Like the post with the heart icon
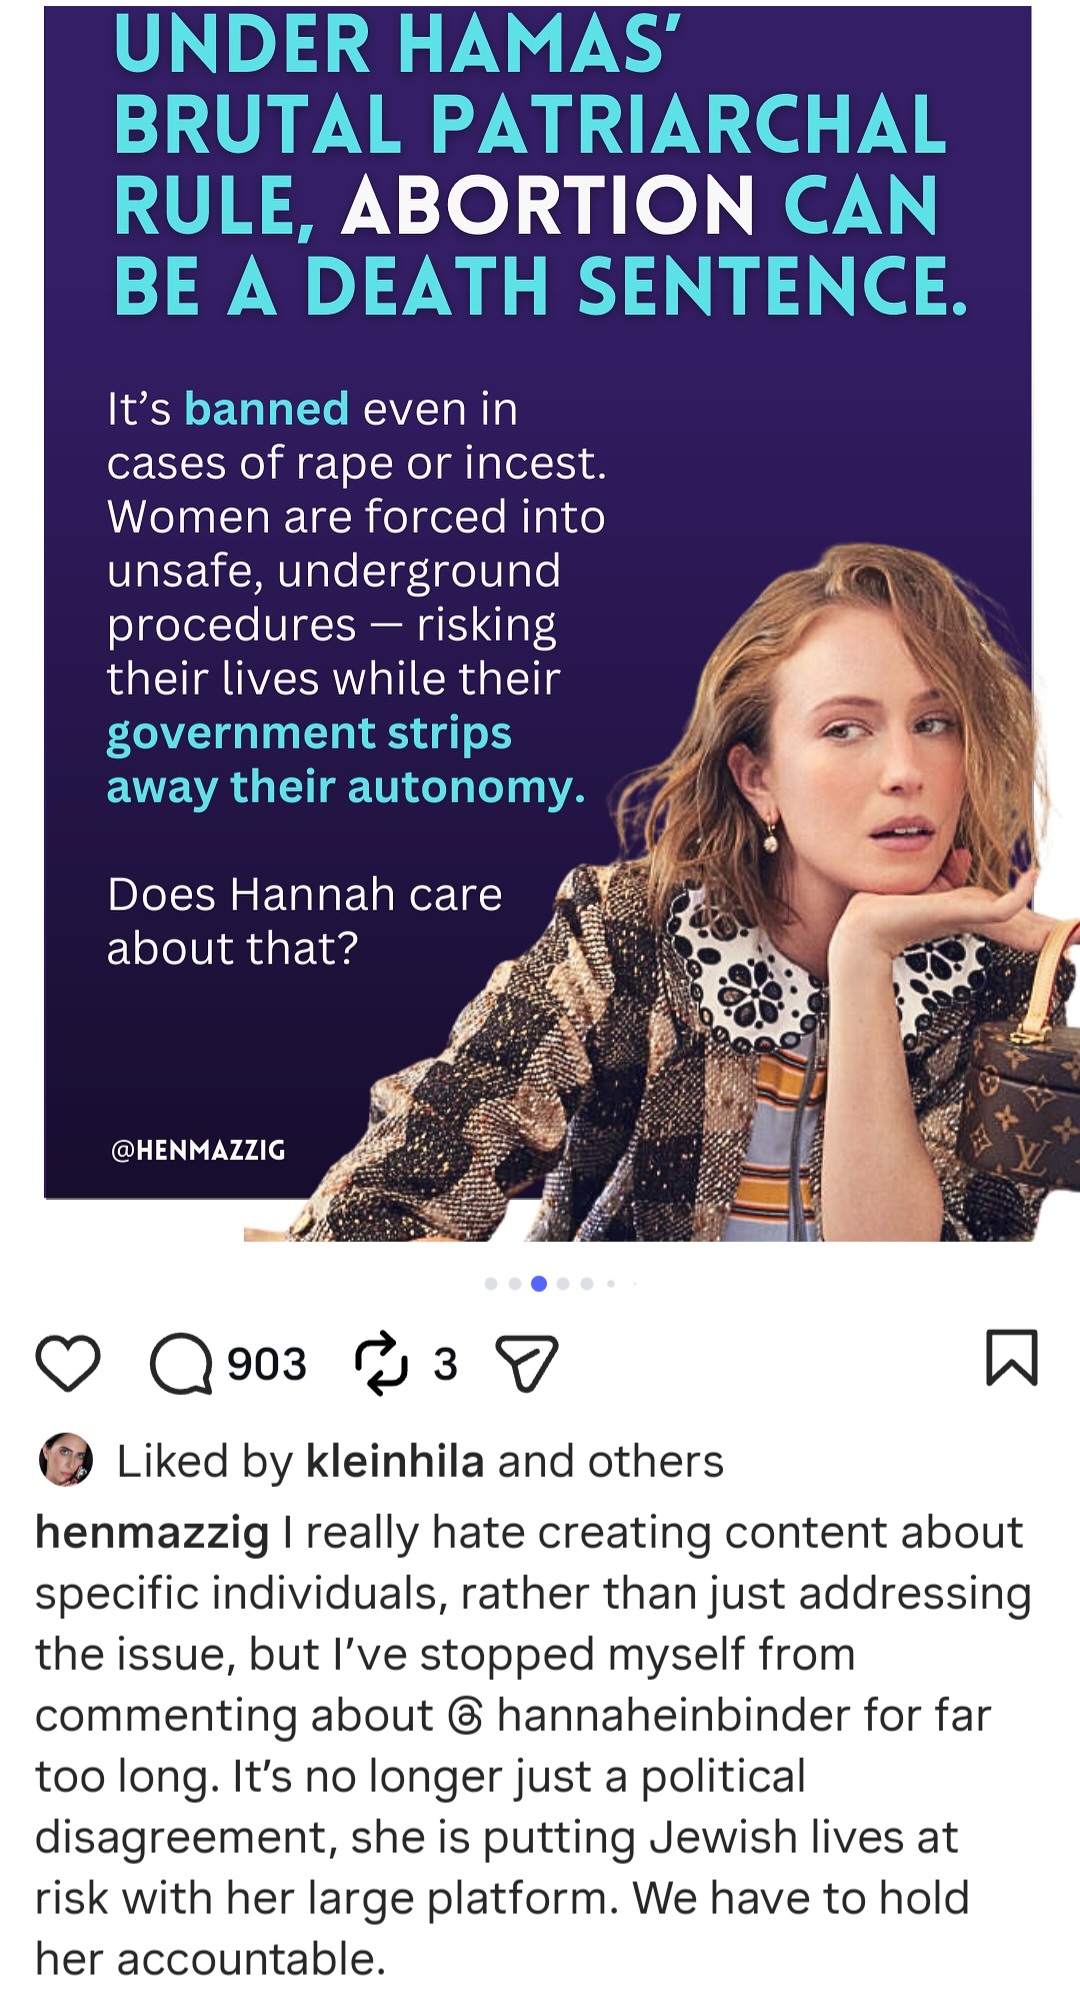The width and height of the screenshot is (1080, 1990). [x=68, y=1363]
